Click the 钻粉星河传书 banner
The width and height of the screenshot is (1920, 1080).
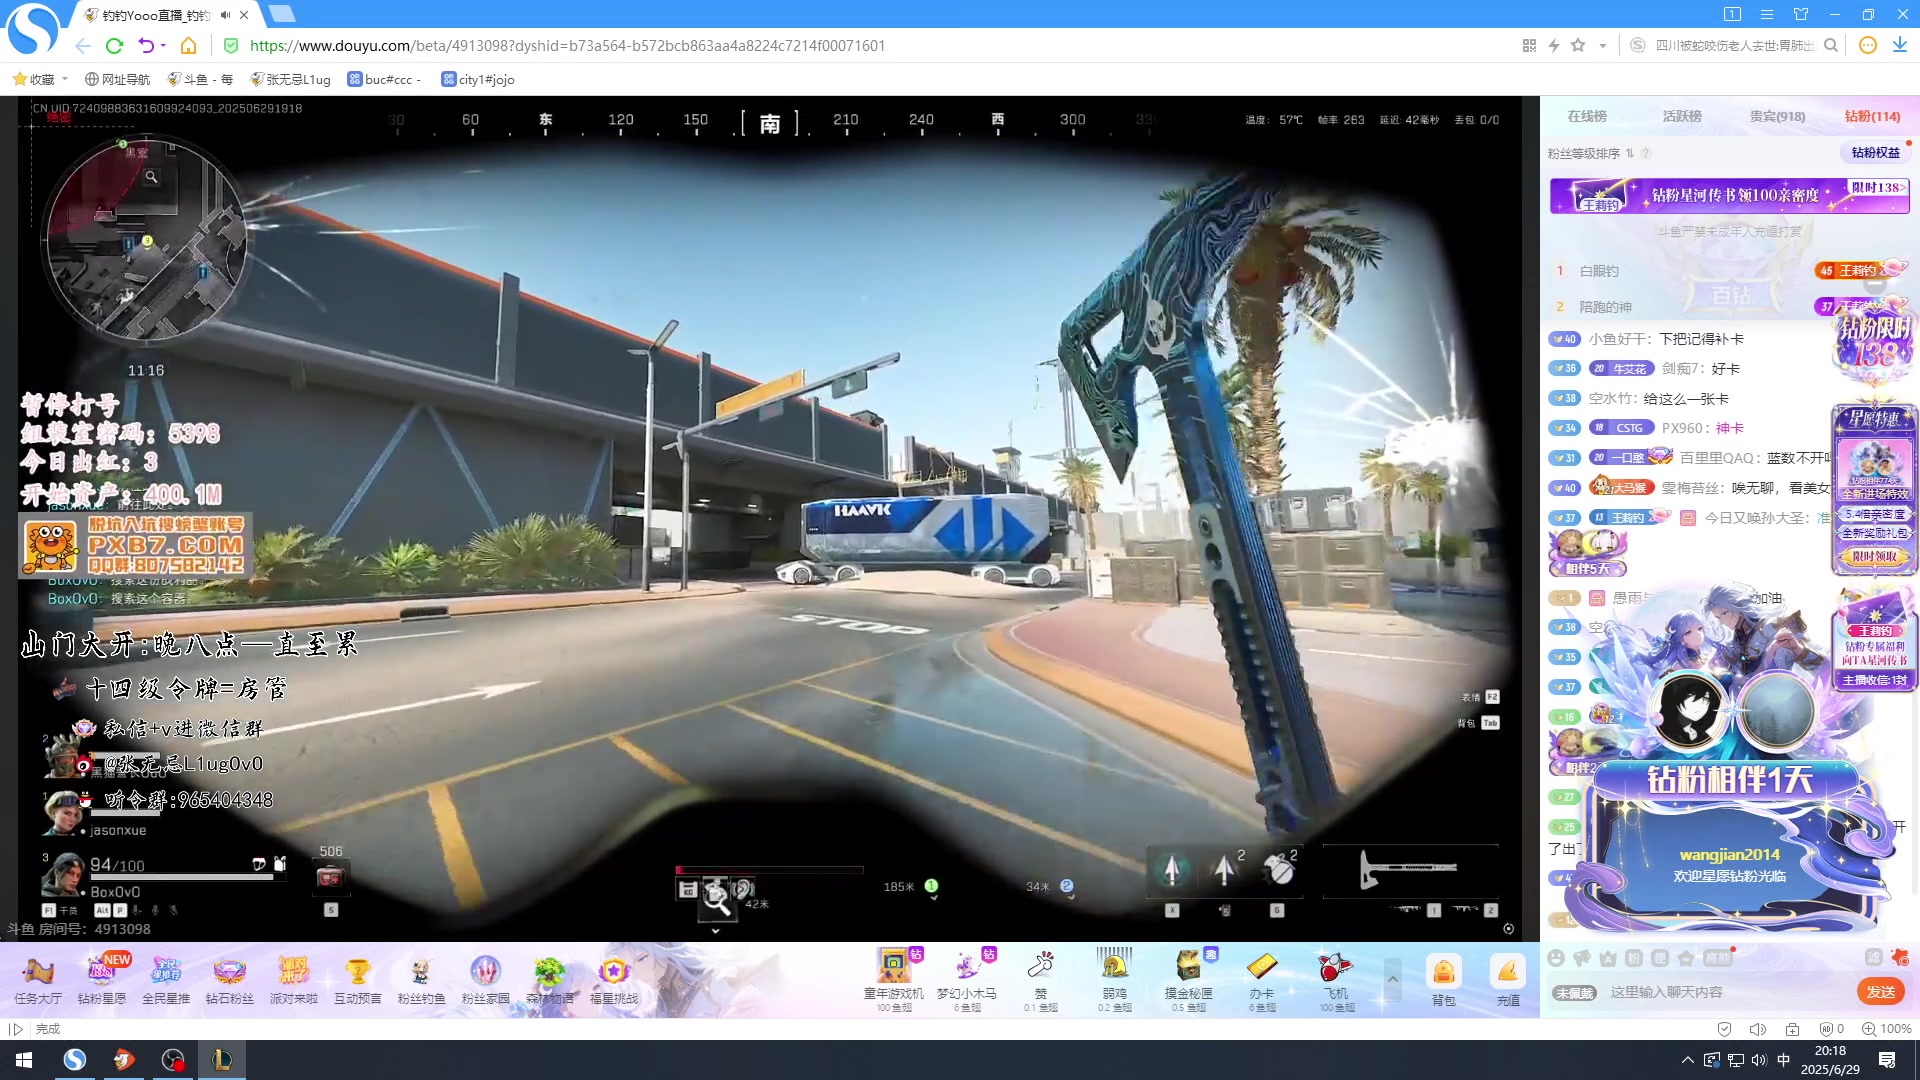coord(1729,195)
